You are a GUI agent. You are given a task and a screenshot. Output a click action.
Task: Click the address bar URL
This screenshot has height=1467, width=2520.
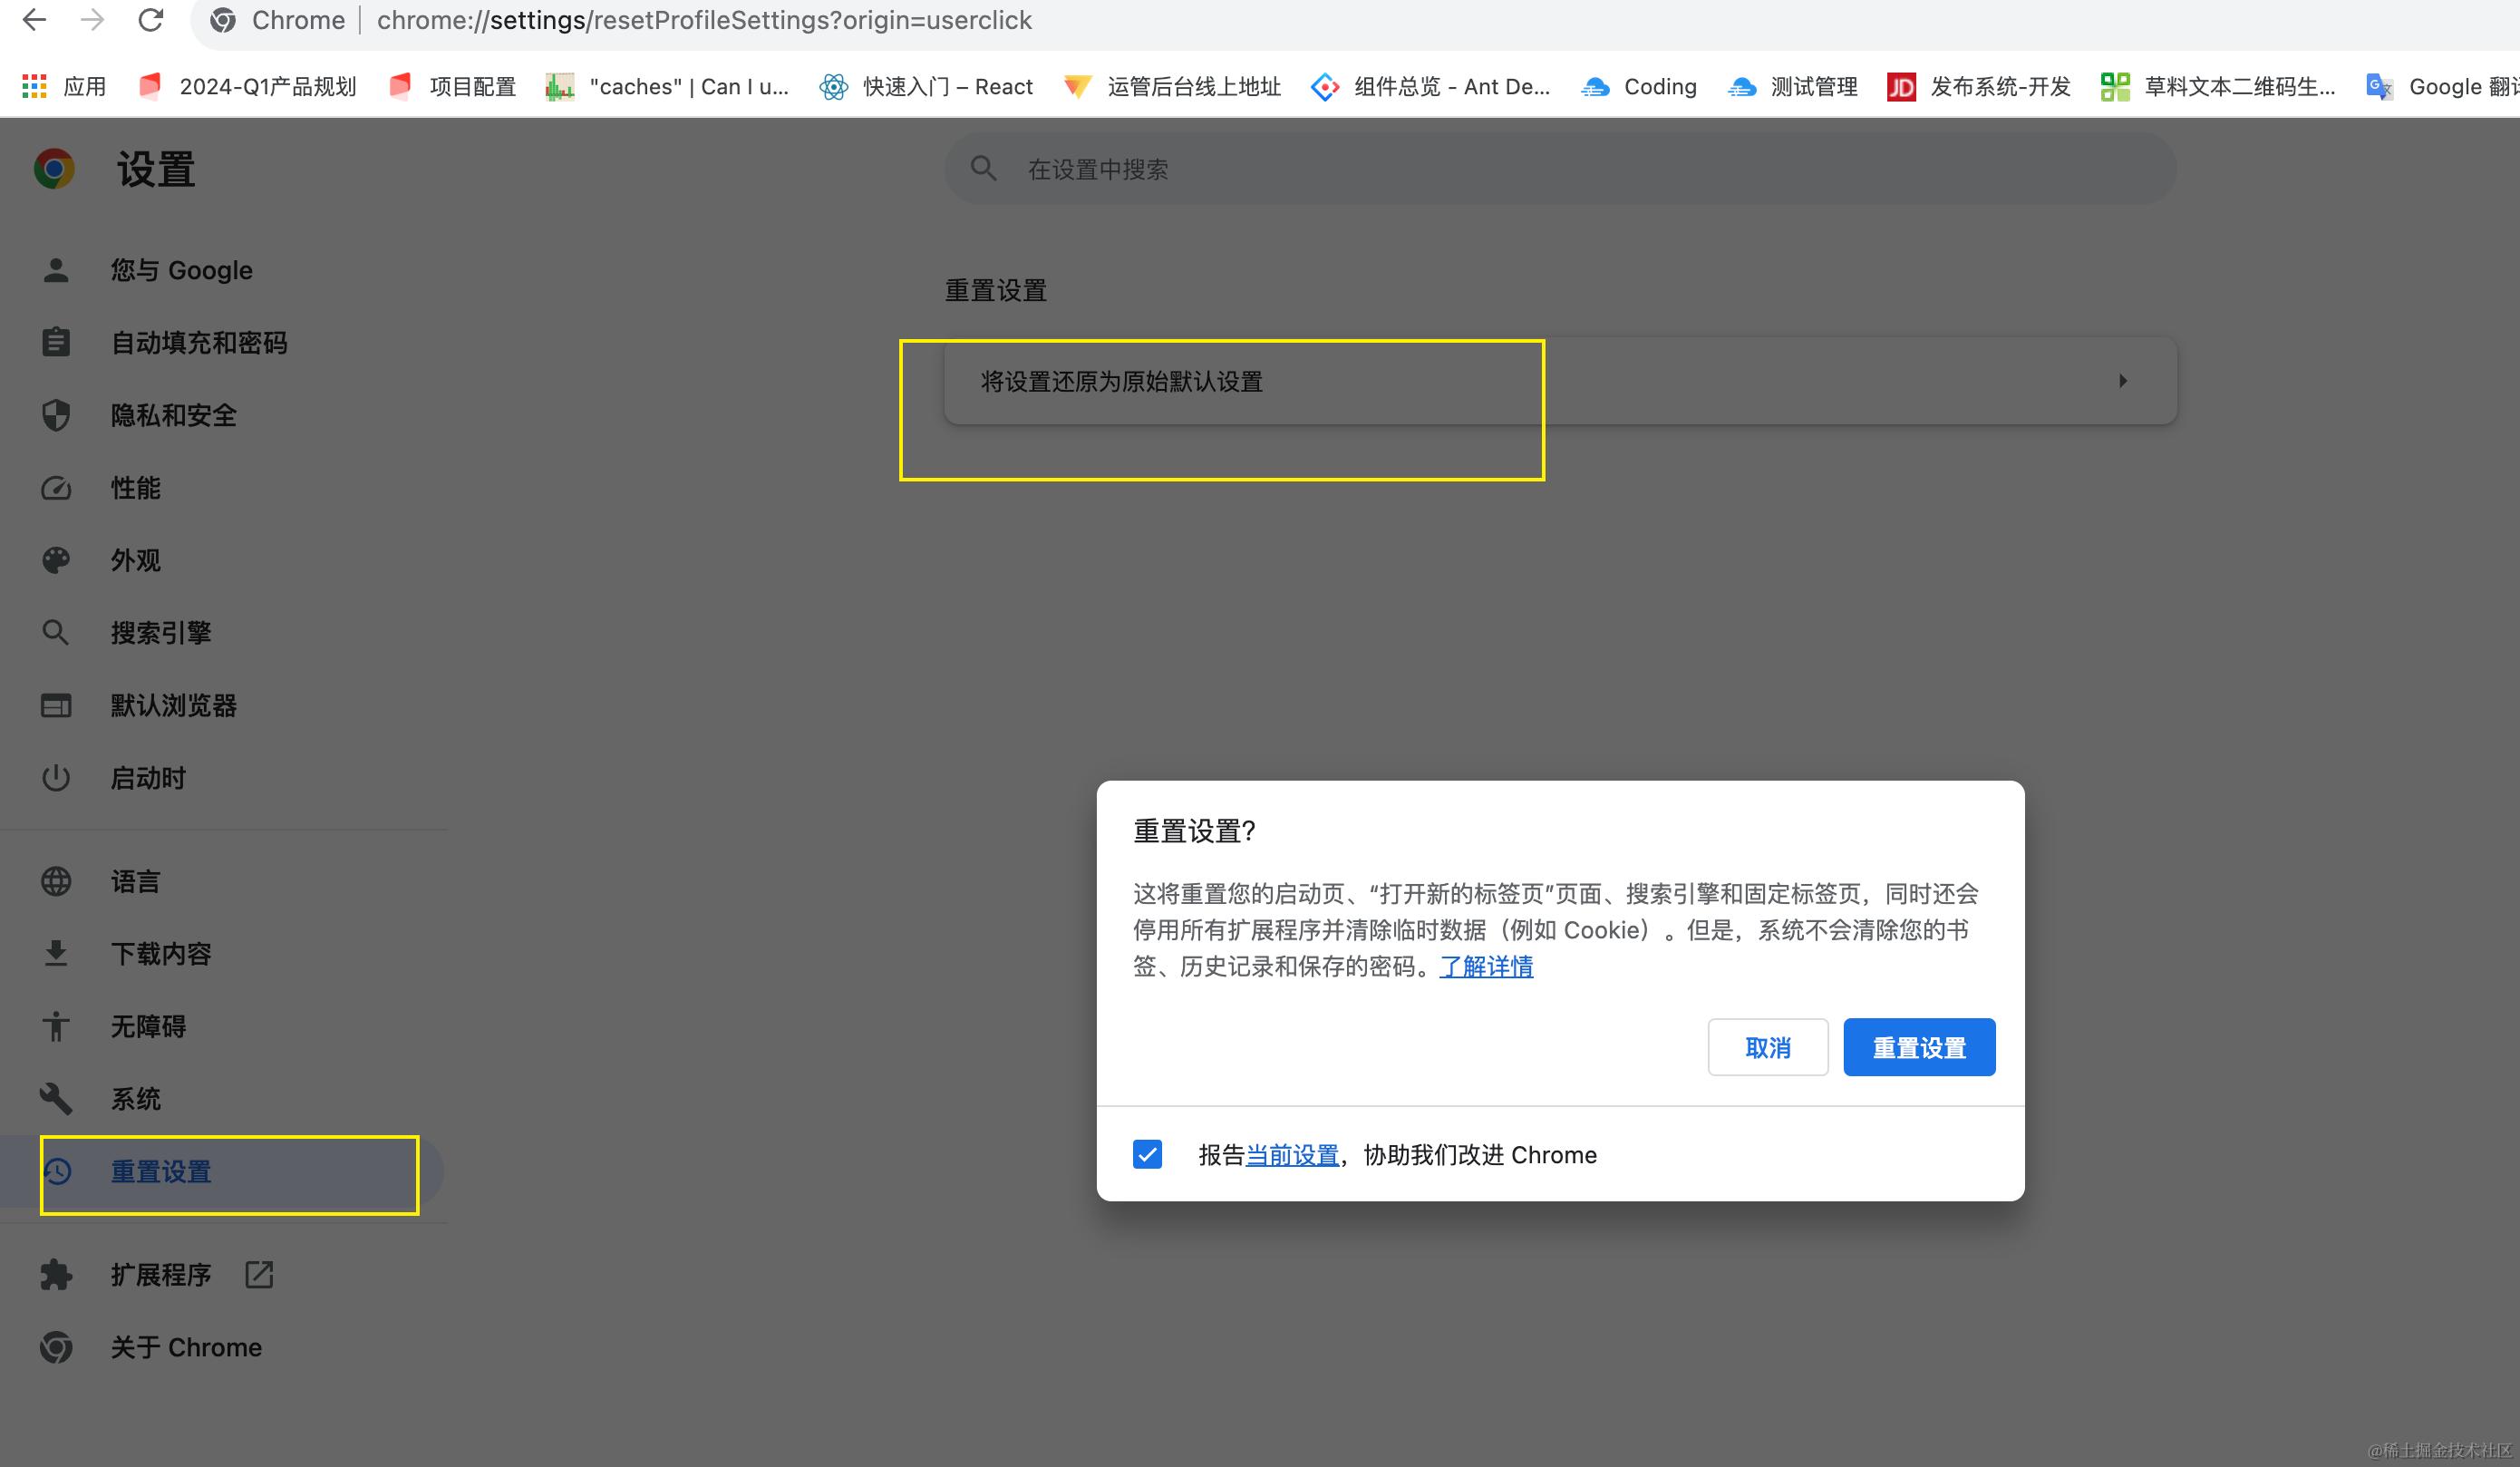click(x=704, y=20)
